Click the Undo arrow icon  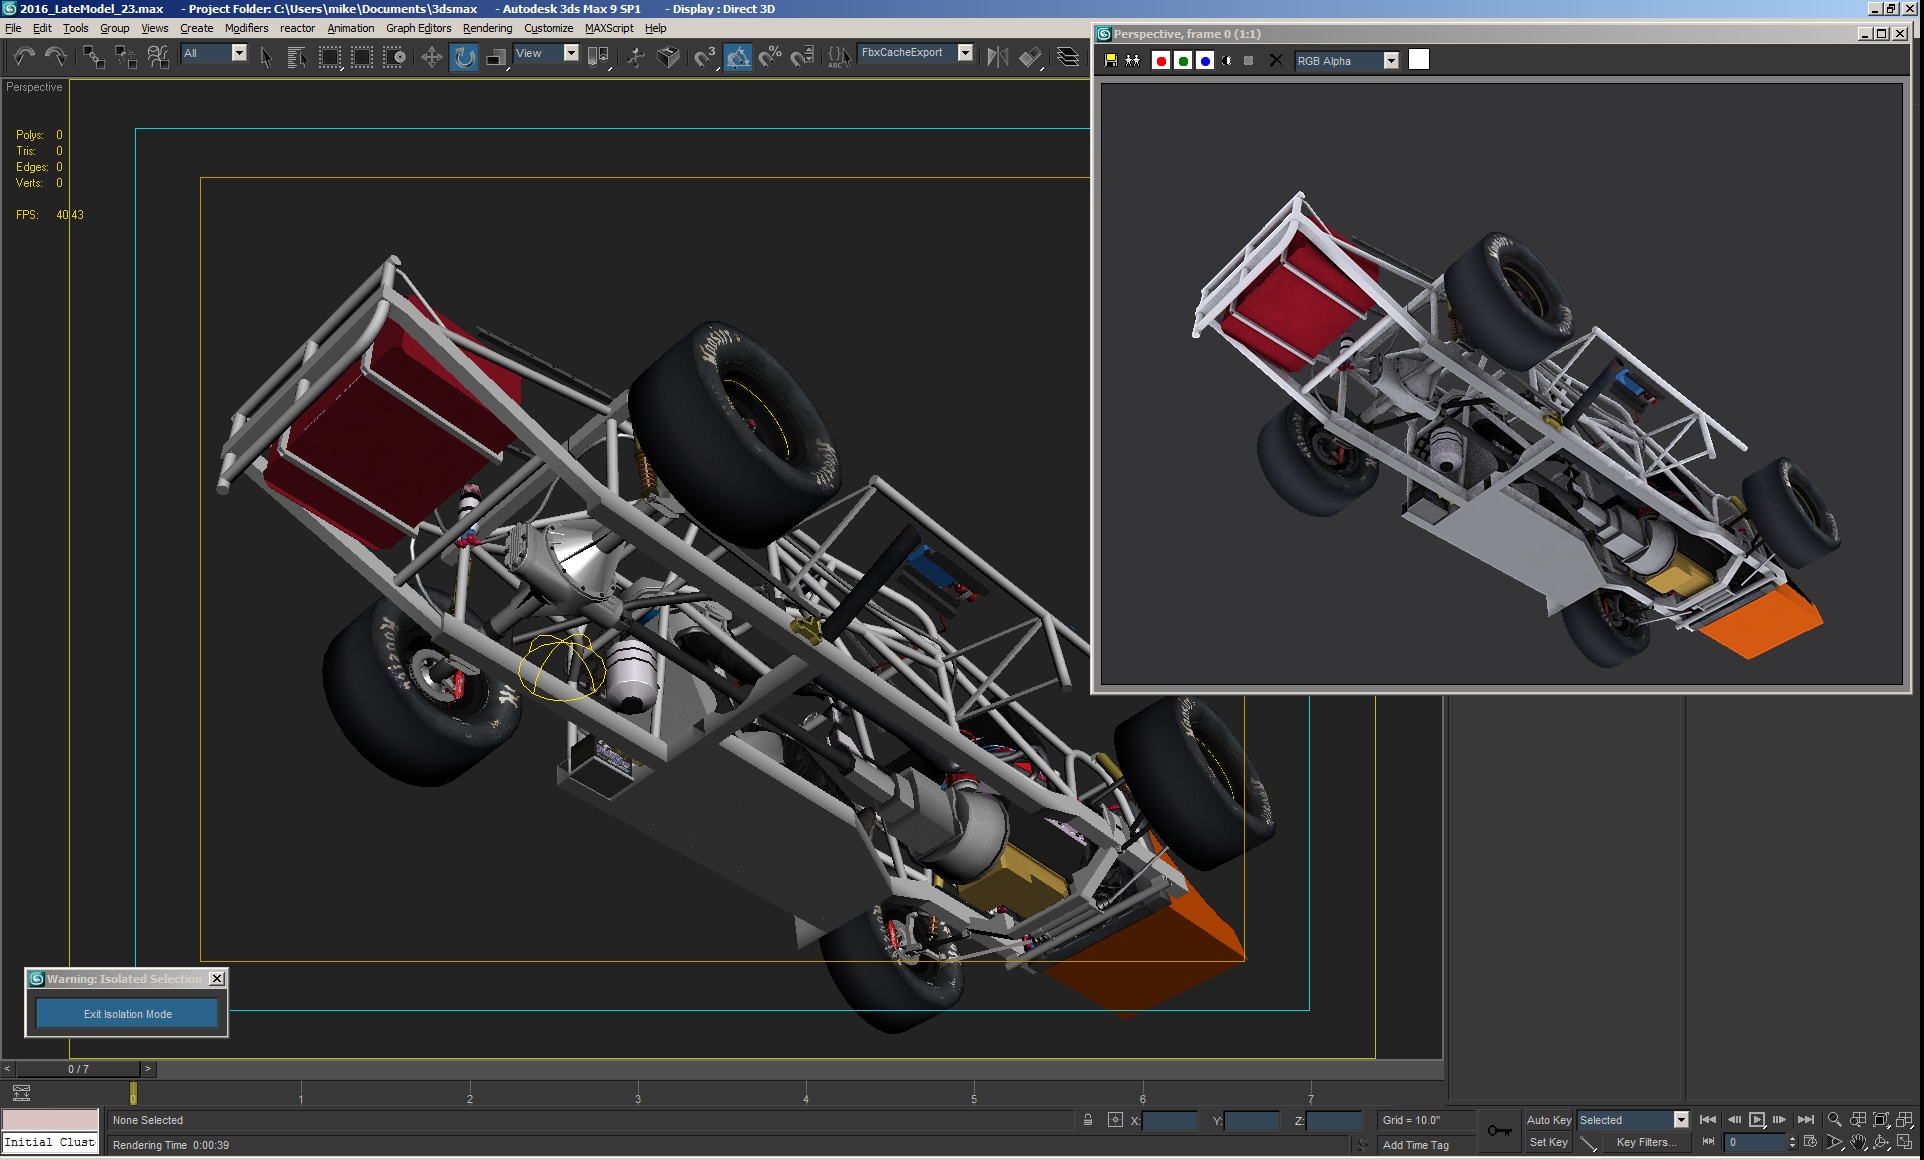pos(24,57)
